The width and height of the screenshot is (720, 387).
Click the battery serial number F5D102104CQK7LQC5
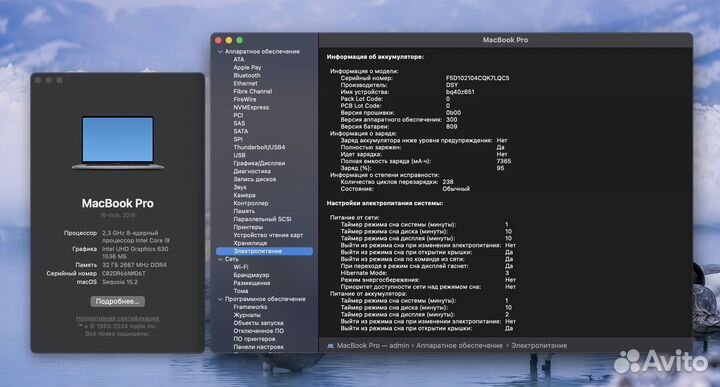(478, 78)
